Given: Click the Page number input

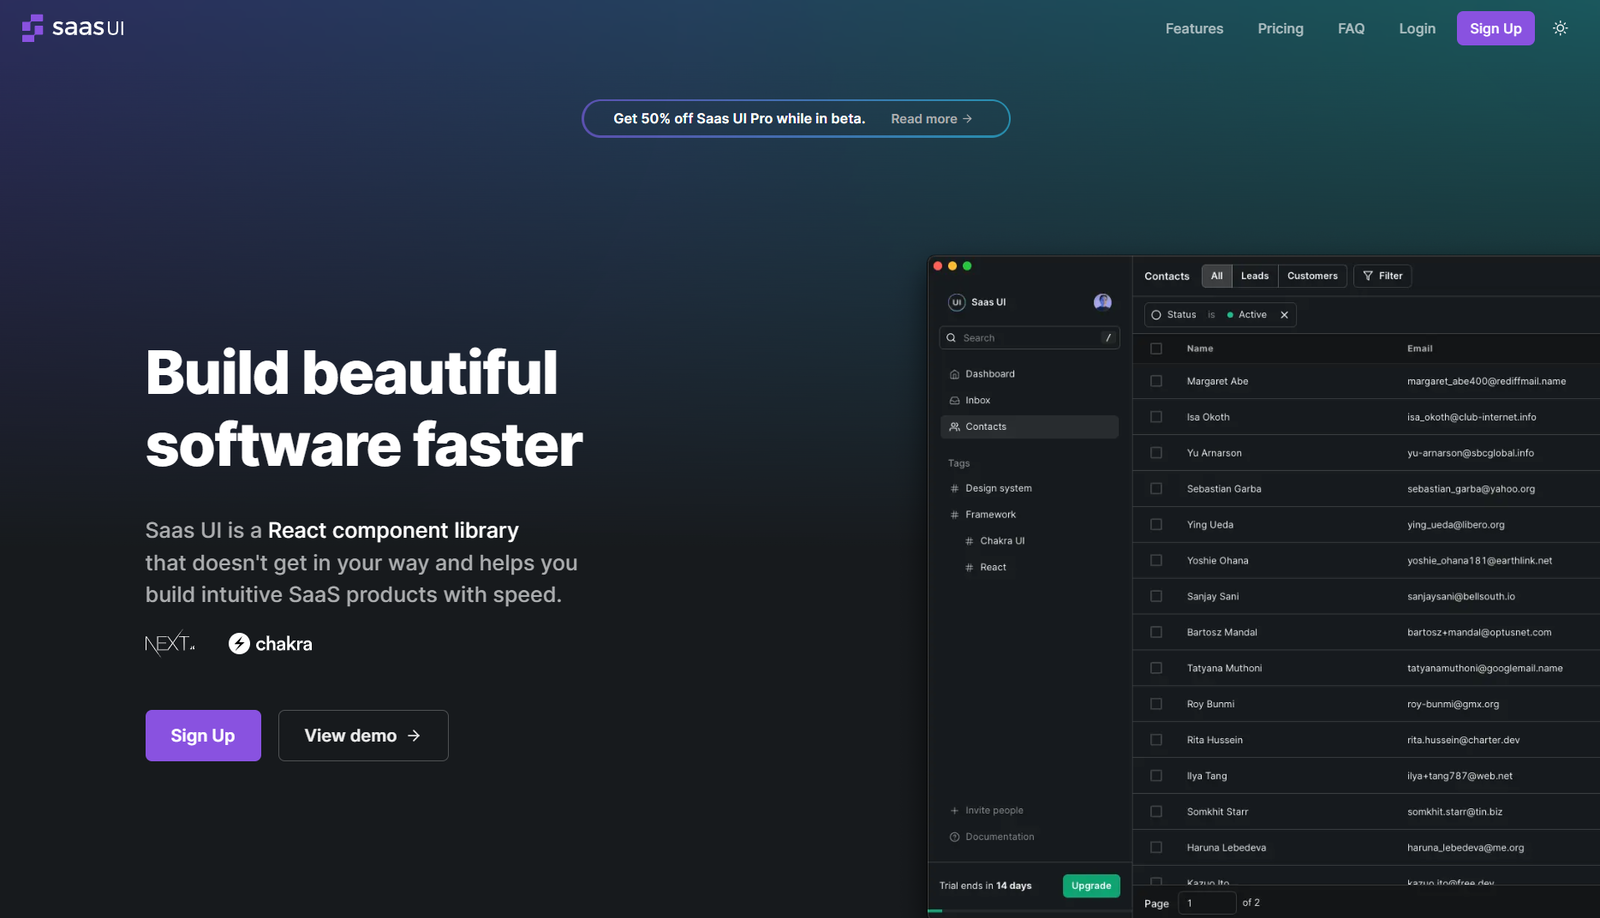Looking at the screenshot, I should click(1207, 903).
